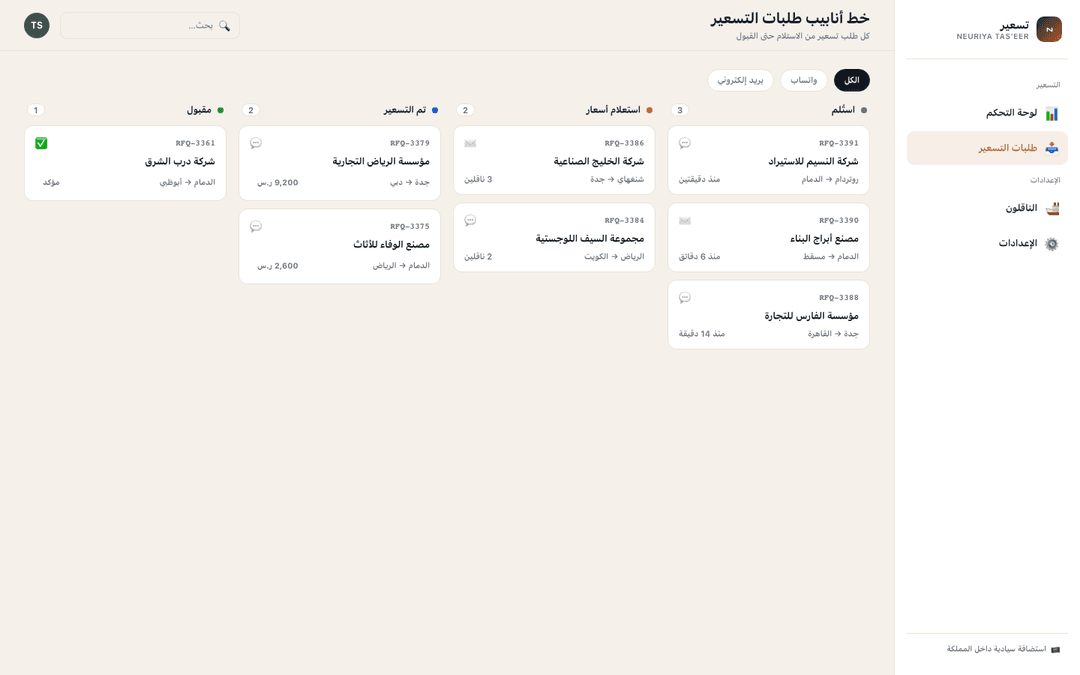Screen dimensions: 1080x675
Task: Click the روتردام → الدمام route text
Action: 830,179
